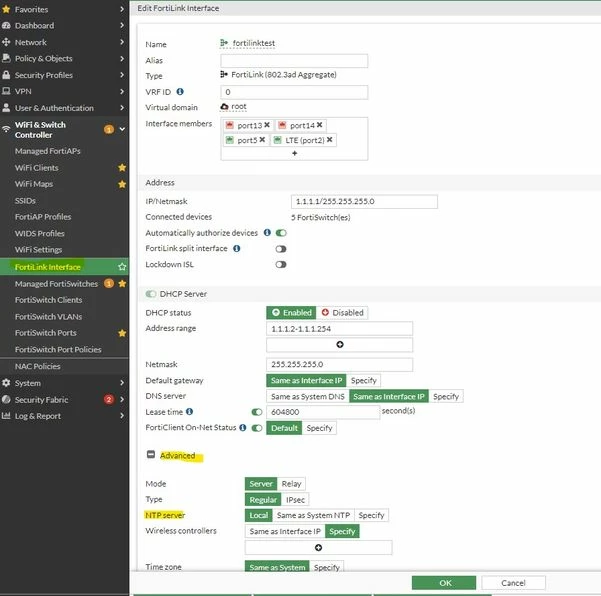Viewport: 601px width, 596px height.
Task: Expand the Log & Report chevron
Action: click(122, 415)
